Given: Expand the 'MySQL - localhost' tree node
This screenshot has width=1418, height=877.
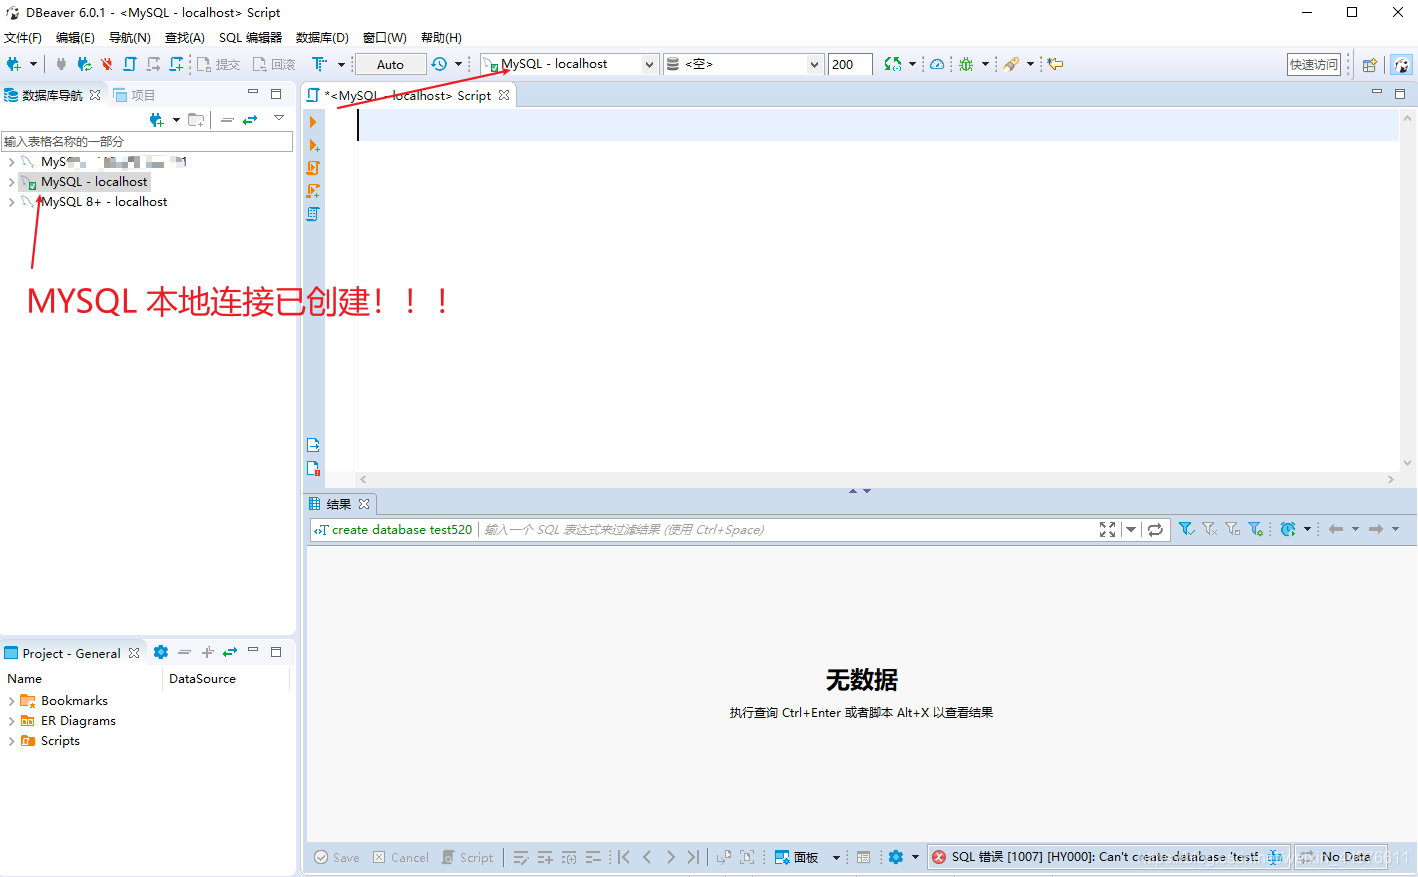Looking at the screenshot, I should point(11,182).
